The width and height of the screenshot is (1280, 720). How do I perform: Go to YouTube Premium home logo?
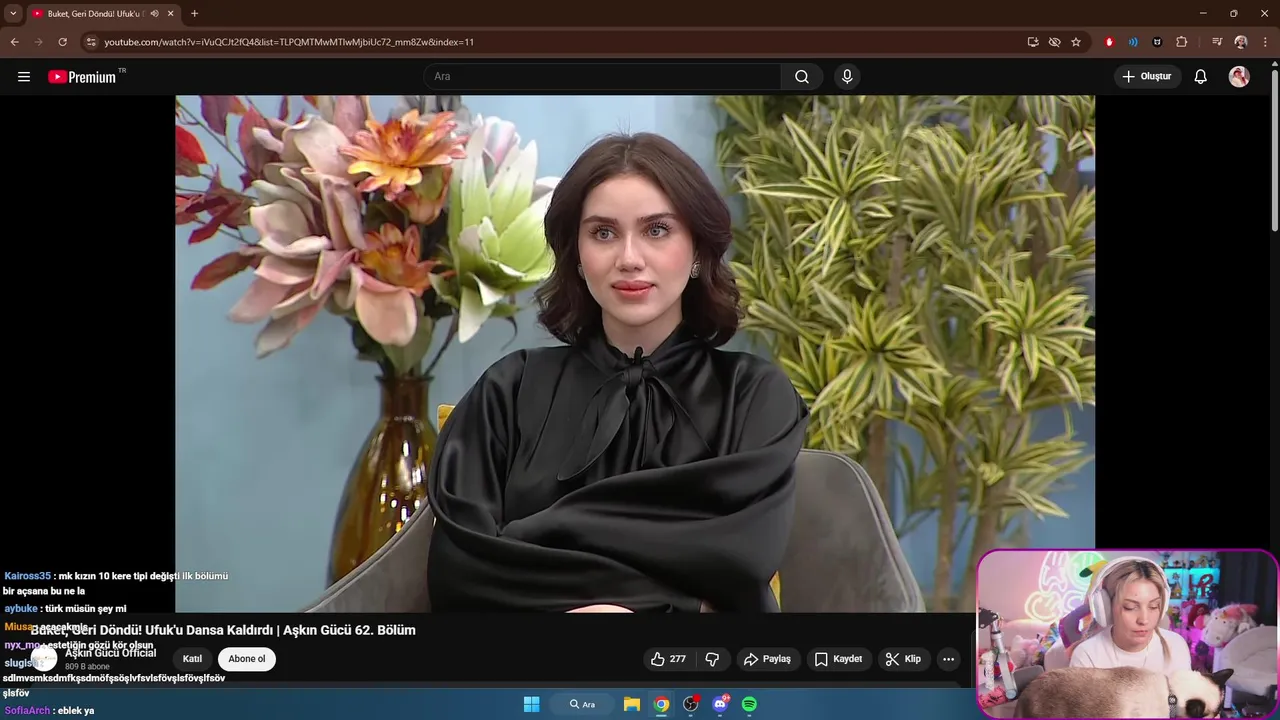coord(82,77)
